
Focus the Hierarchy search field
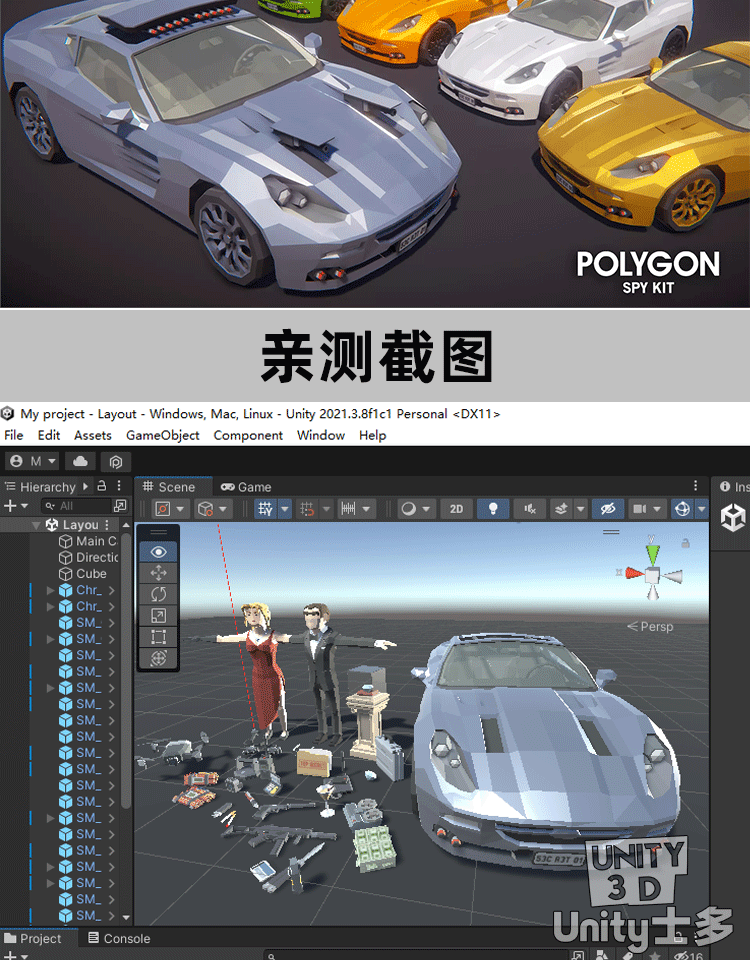pyautogui.click(x=76, y=506)
